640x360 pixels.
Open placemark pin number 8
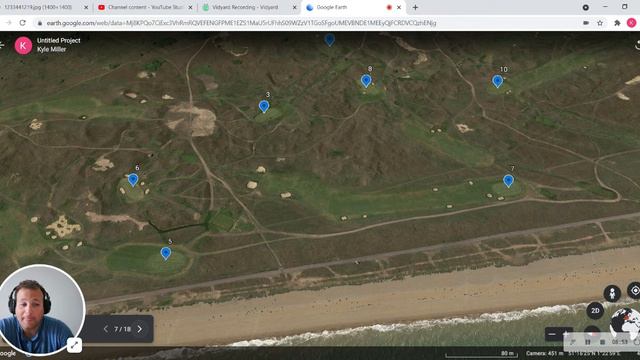click(366, 81)
